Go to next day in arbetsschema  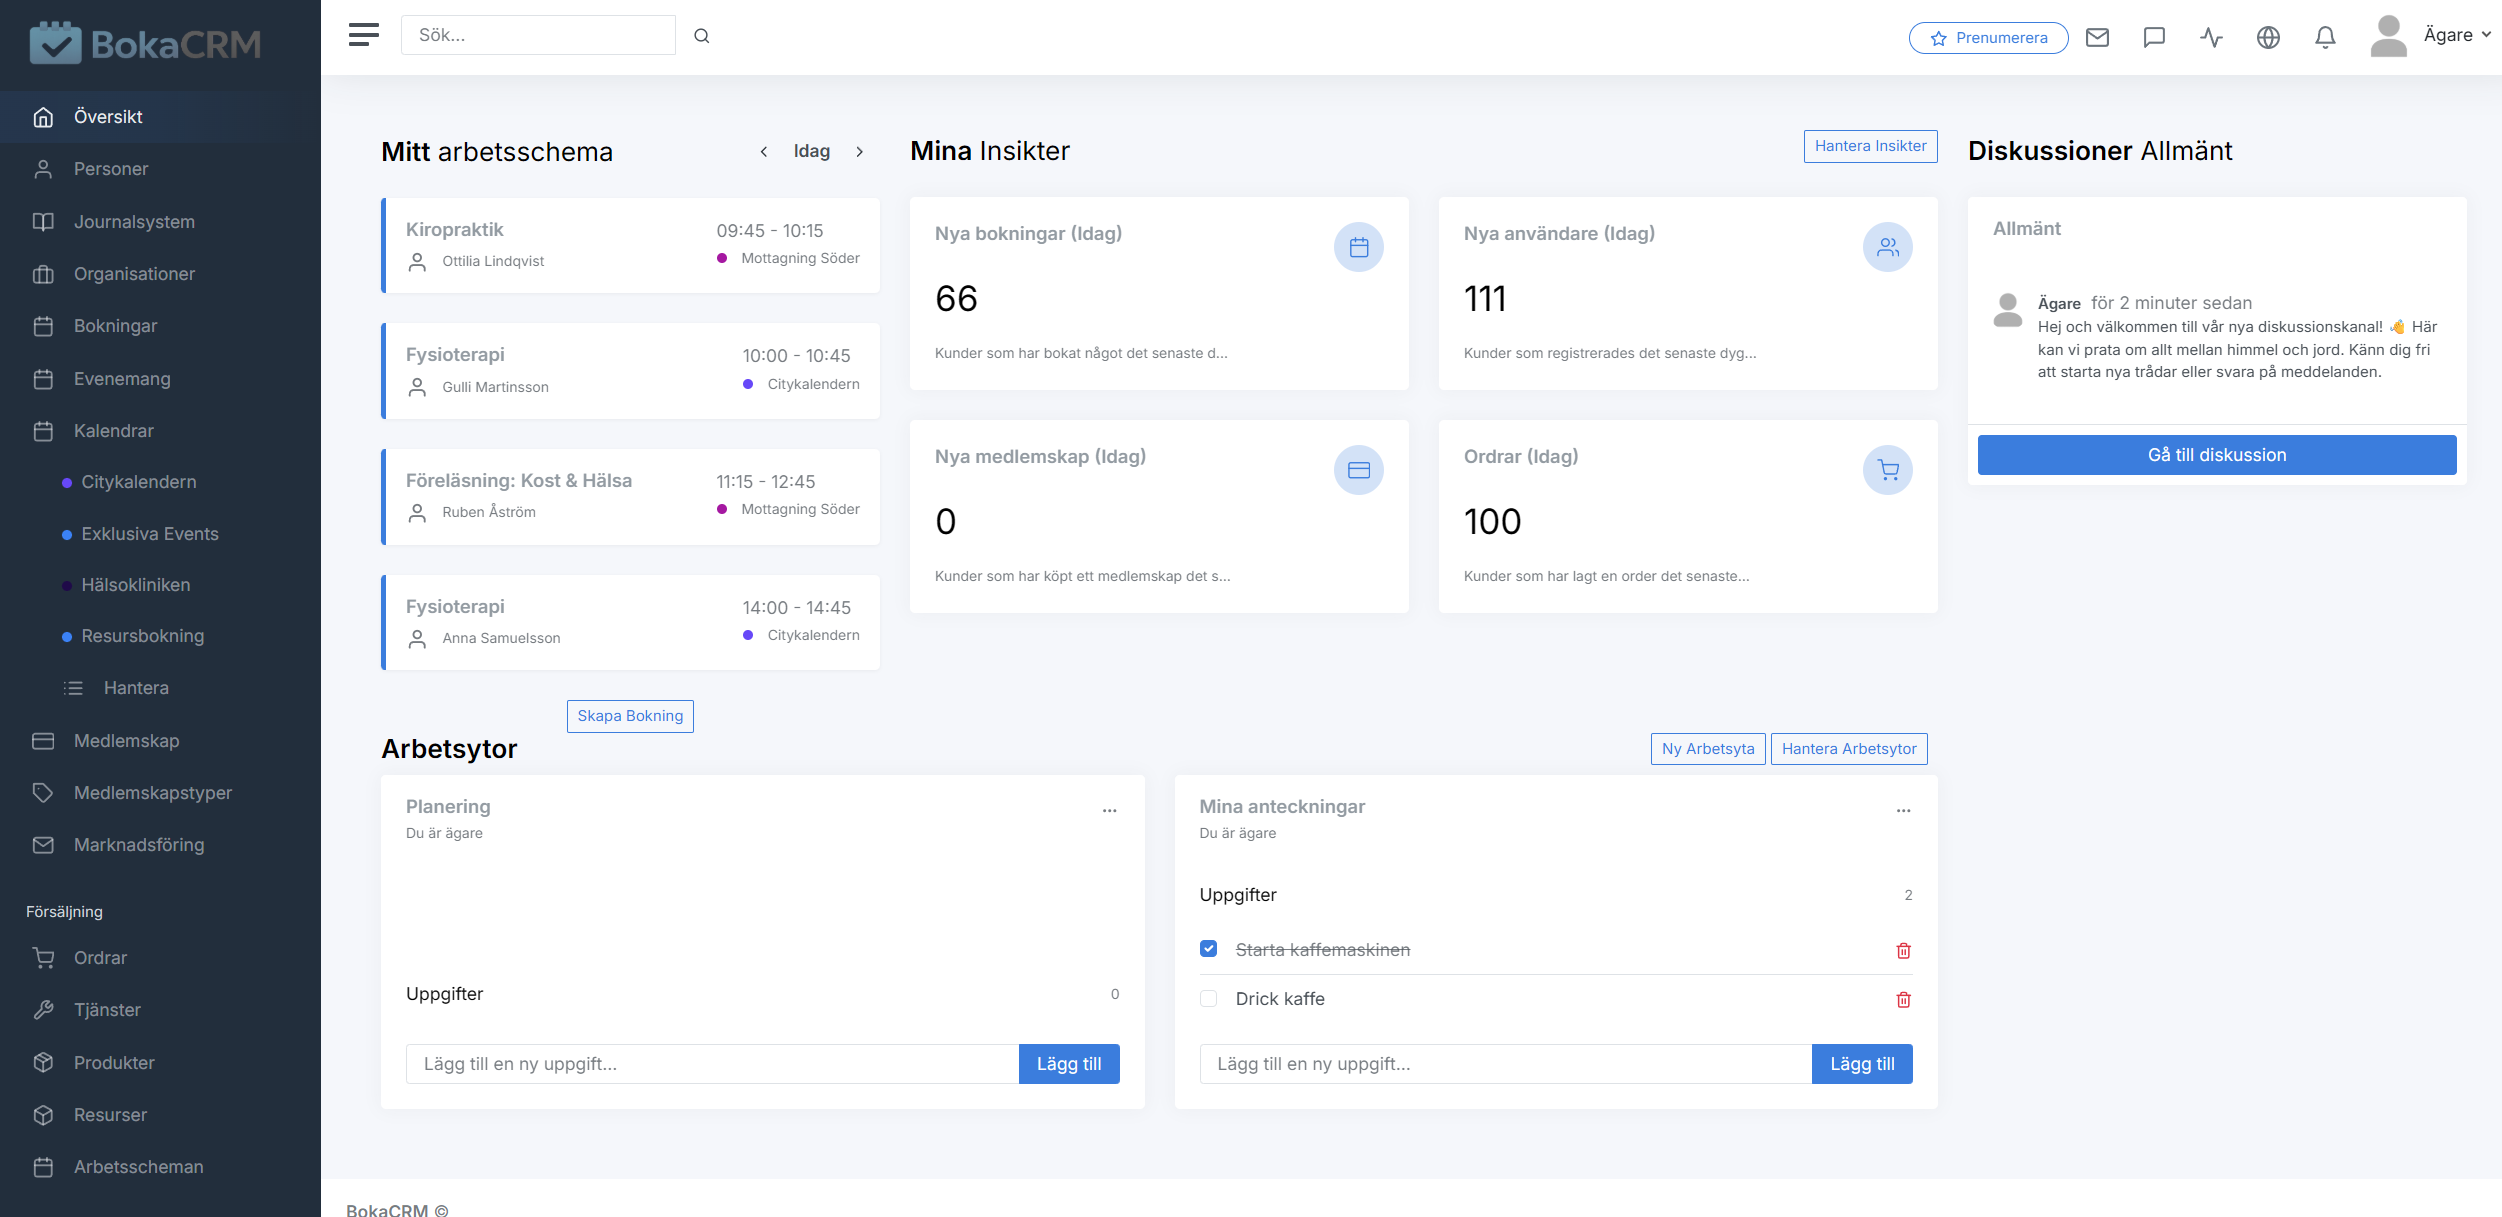860,151
